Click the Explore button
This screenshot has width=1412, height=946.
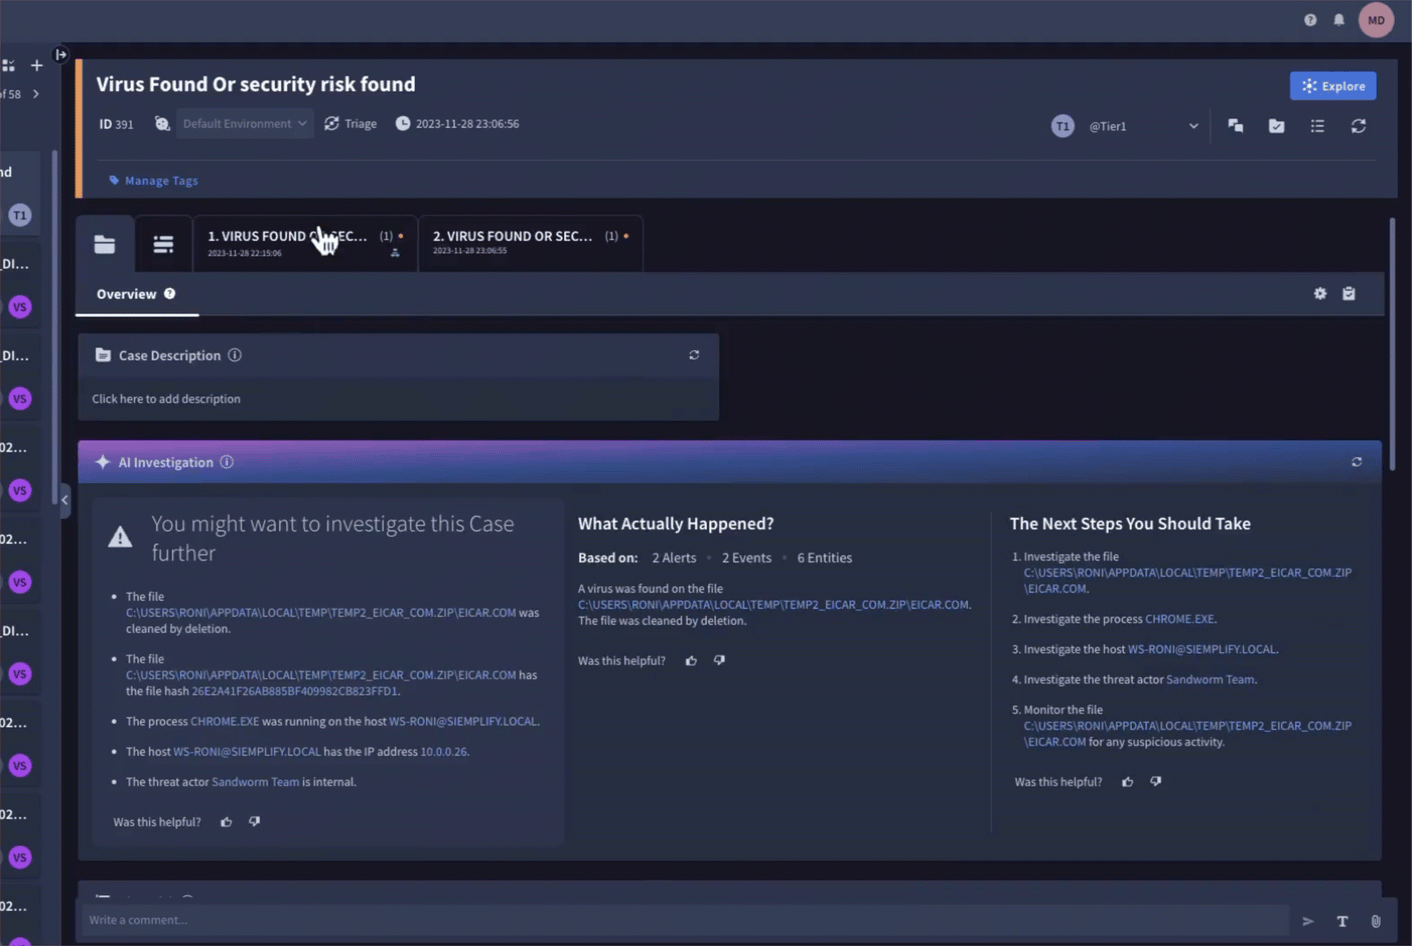pyautogui.click(x=1332, y=86)
